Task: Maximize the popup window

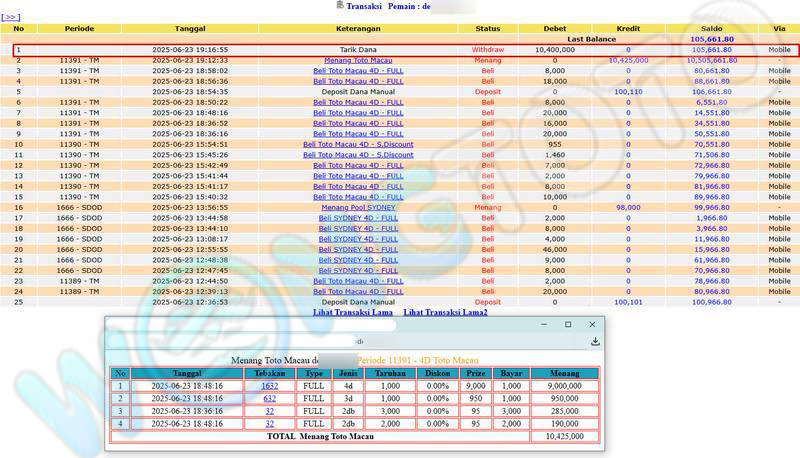Action: coord(568,324)
